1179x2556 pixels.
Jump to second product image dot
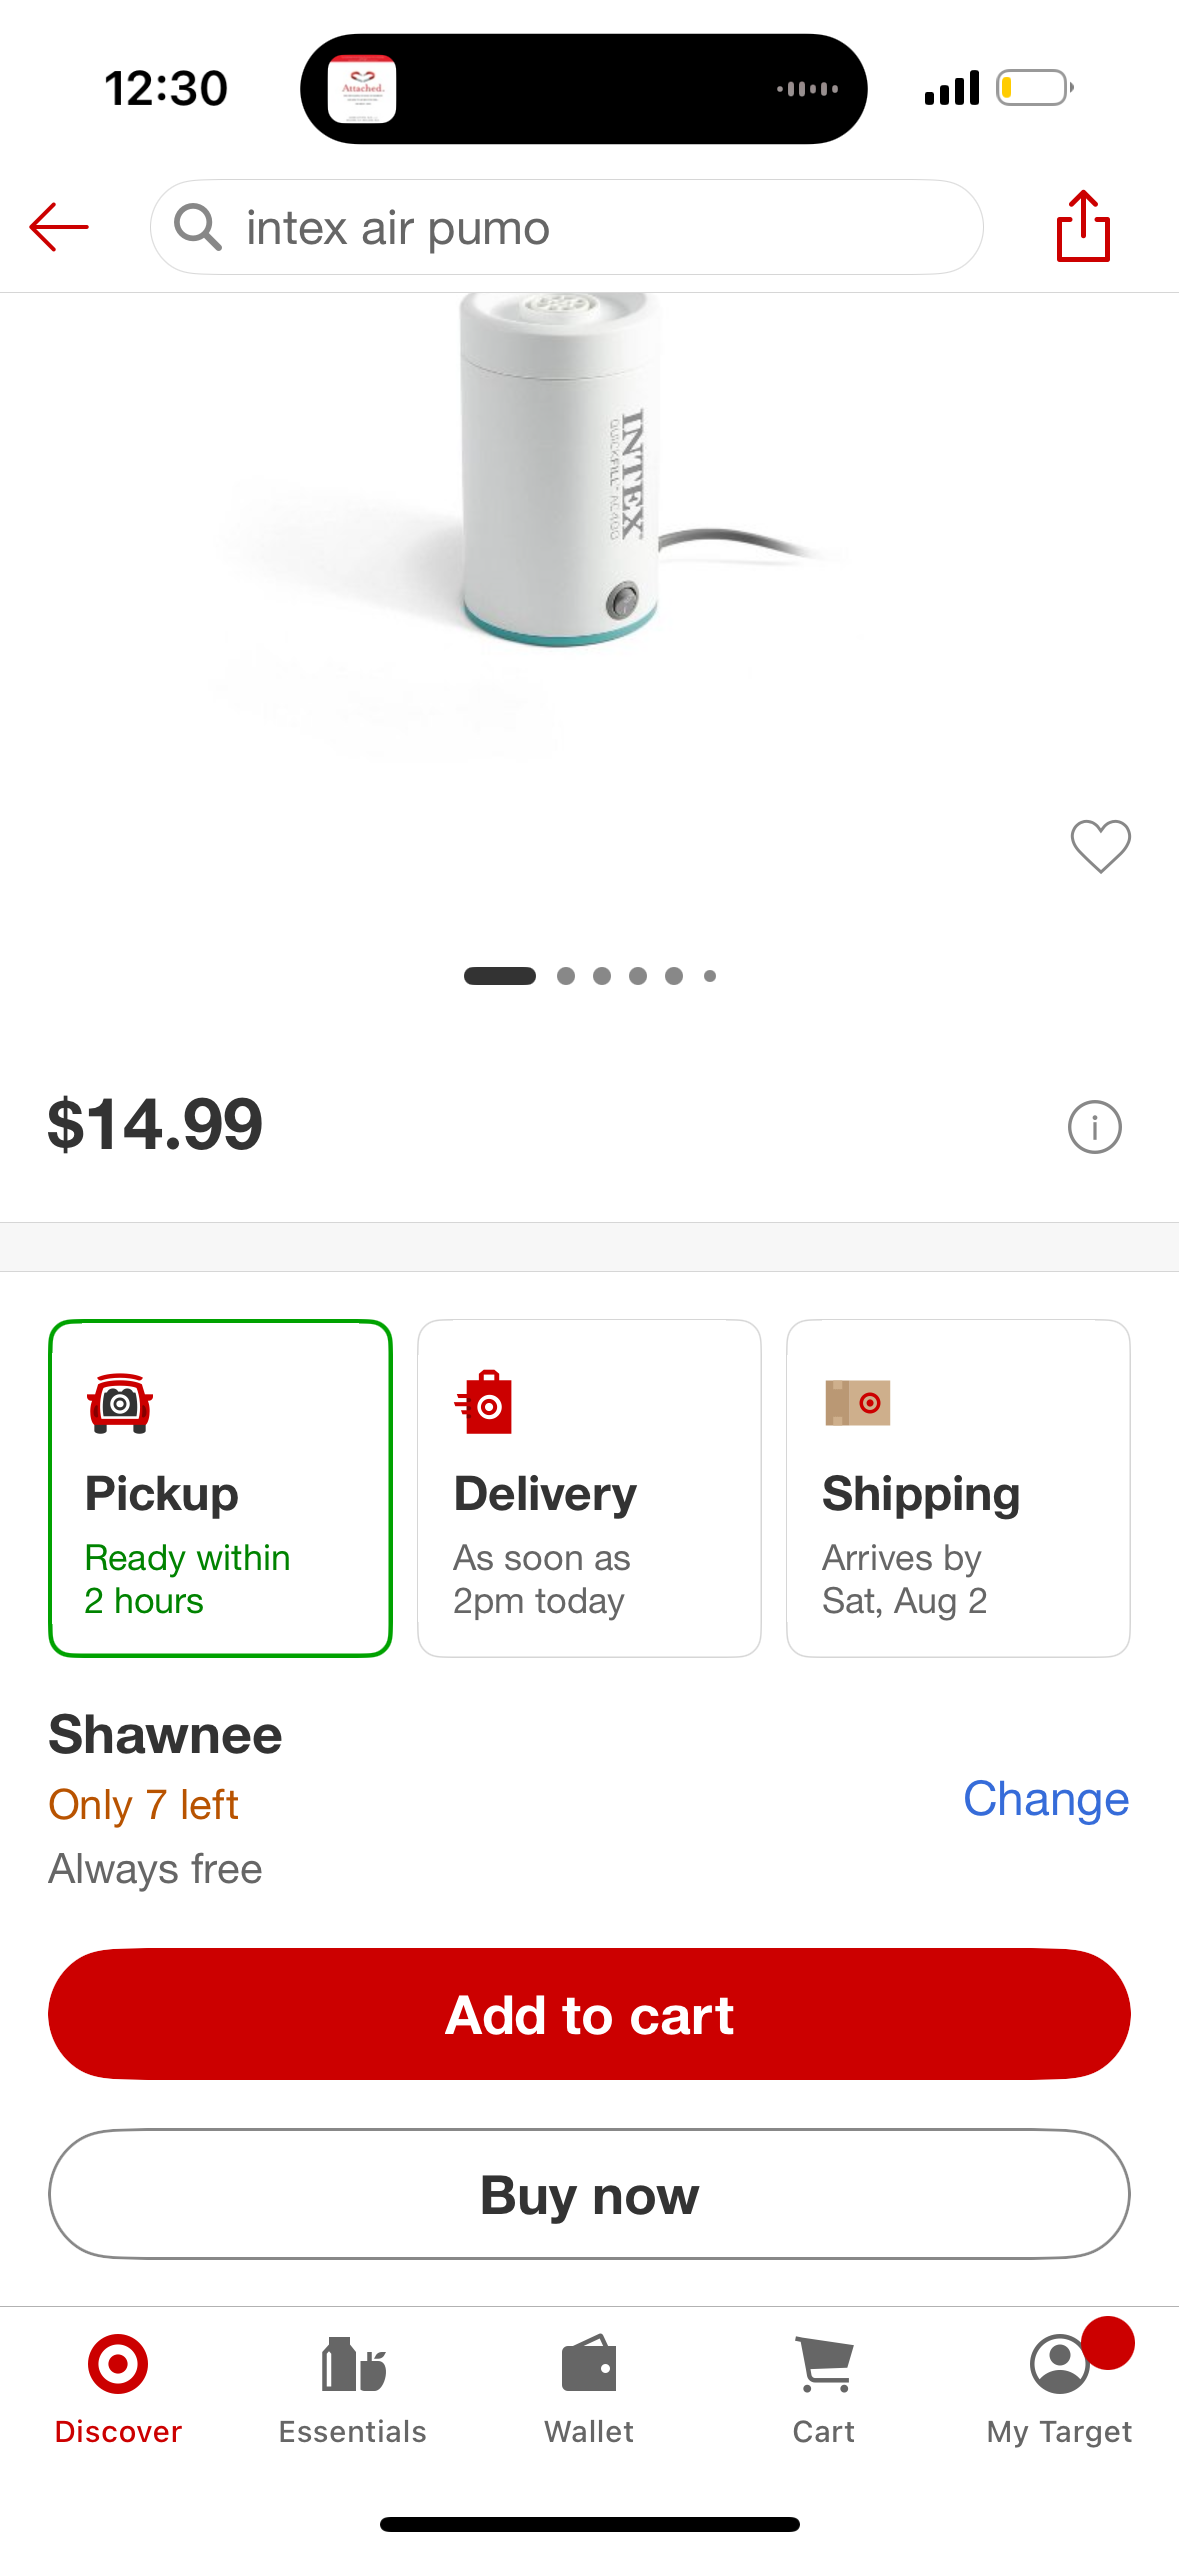[x=566, y=976]
